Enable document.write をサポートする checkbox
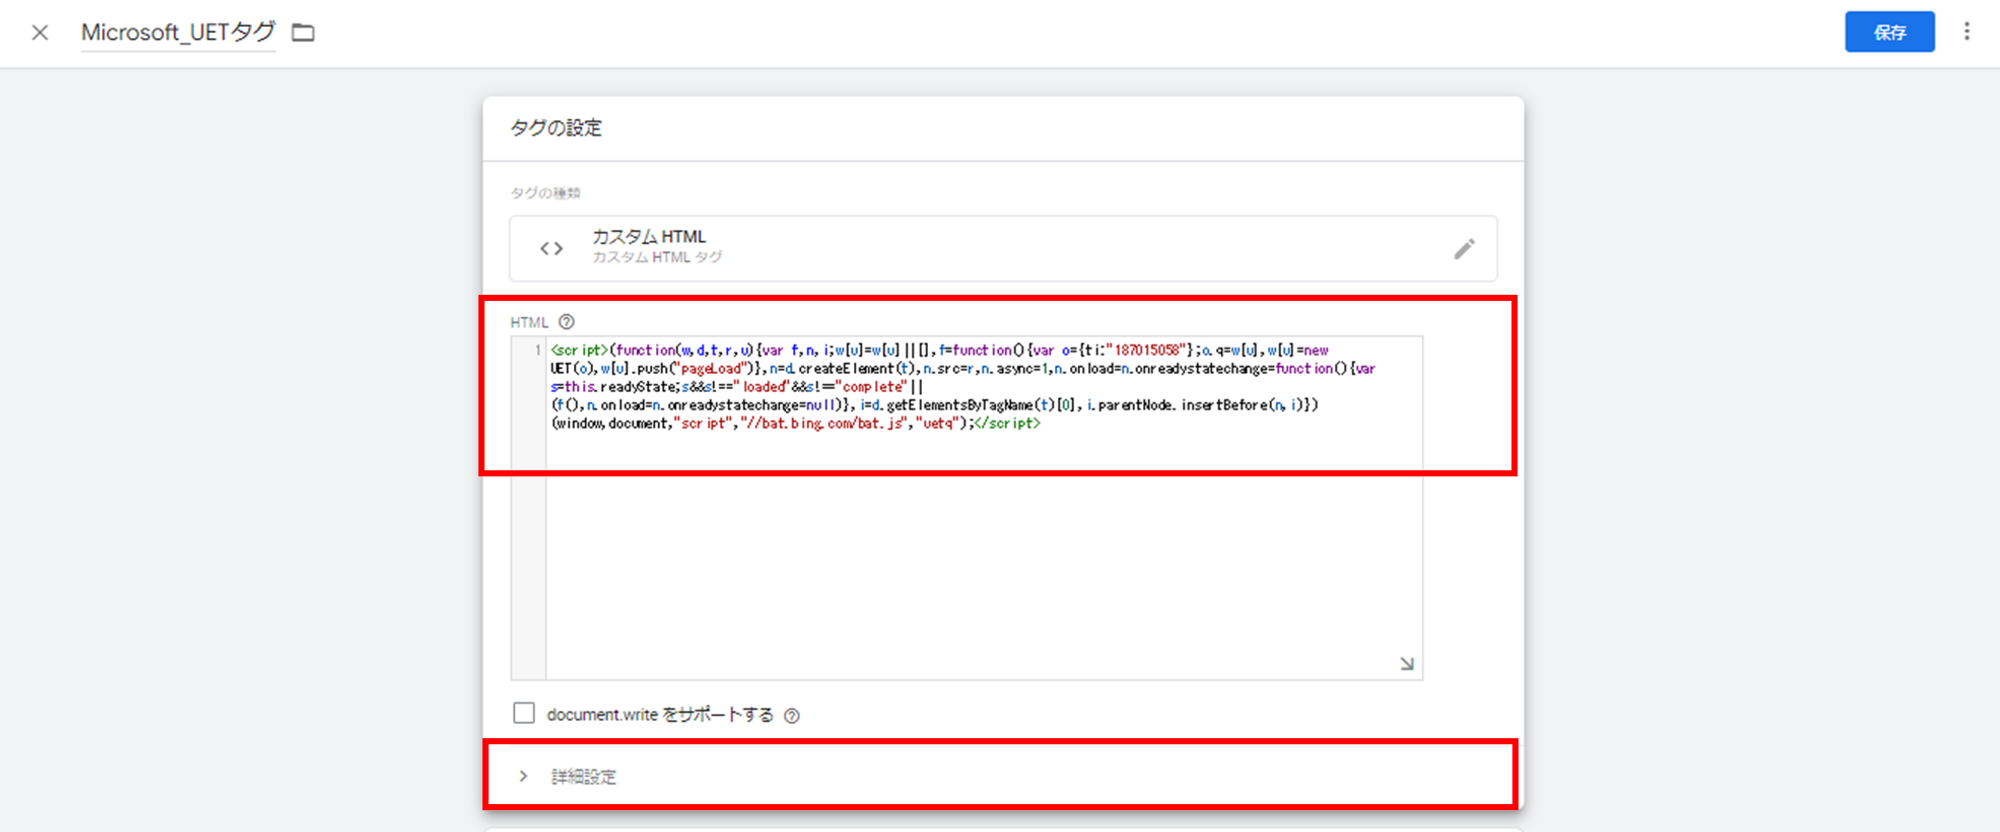This screenshot has height=832, width=2000. (x=524, y=713)
